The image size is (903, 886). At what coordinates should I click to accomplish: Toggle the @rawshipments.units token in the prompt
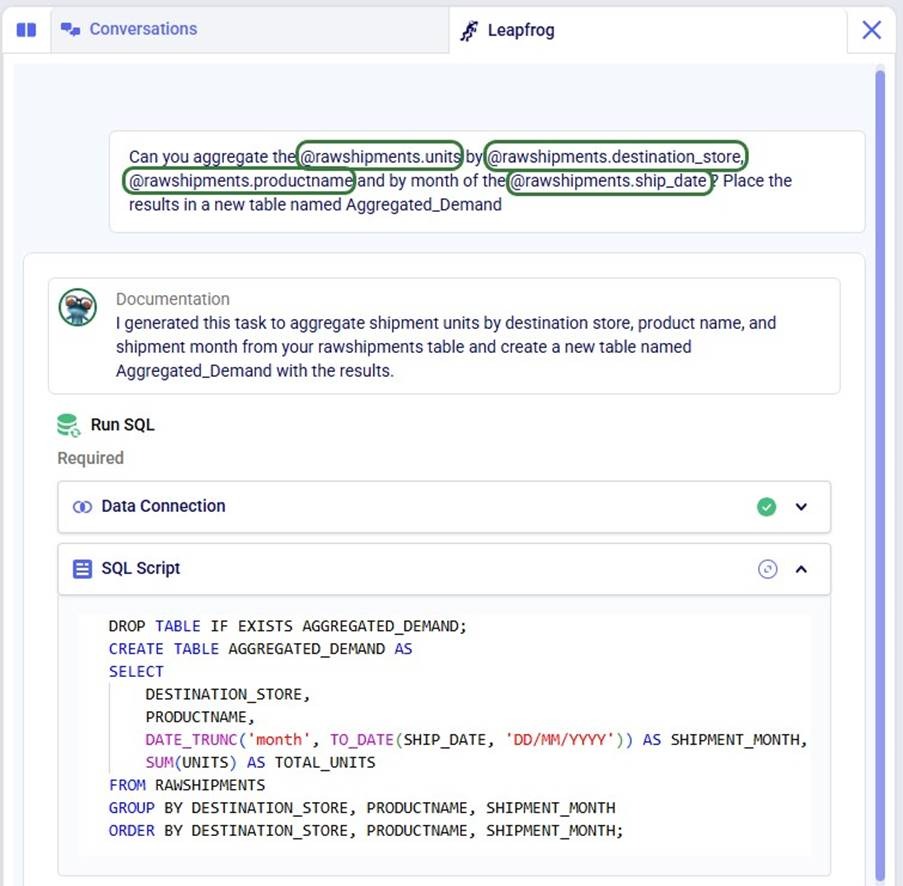378,156
